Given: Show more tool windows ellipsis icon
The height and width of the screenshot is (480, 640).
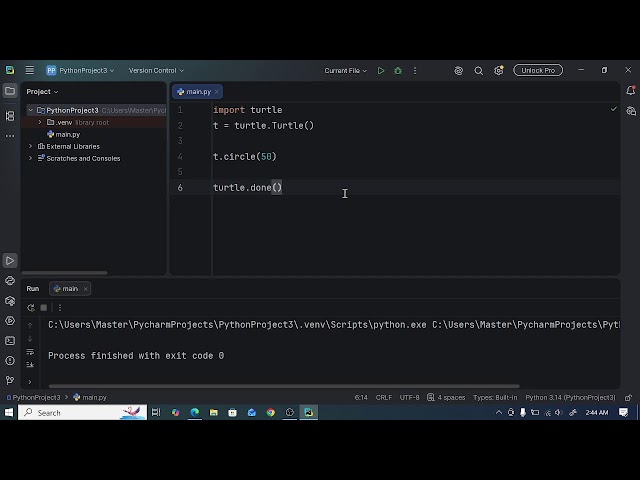Looking at the screenshot, I should point(10,136).
